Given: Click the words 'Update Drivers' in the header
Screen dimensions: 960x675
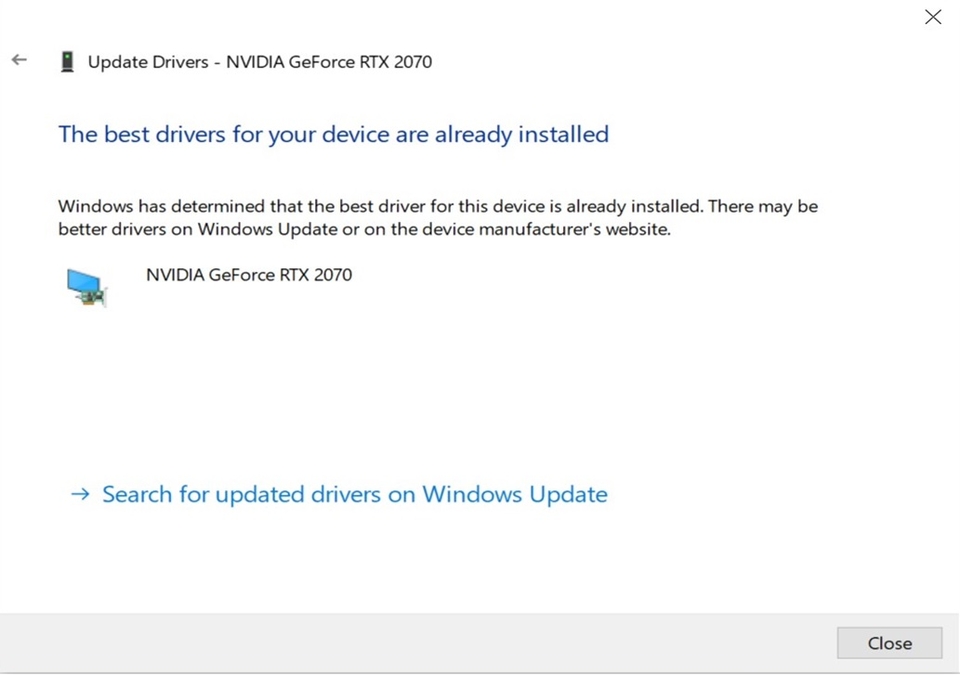Looking at the screenshot, I should [148, 62].
